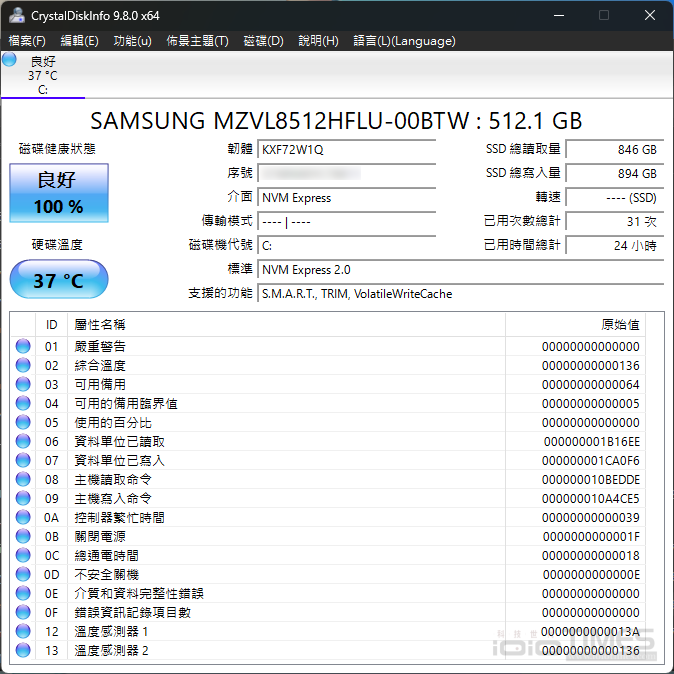674x674 pixels.
Task: Click the status orb for attribute 0B 關閉電源
Action: pyautogui.click(x=23, y=536)
